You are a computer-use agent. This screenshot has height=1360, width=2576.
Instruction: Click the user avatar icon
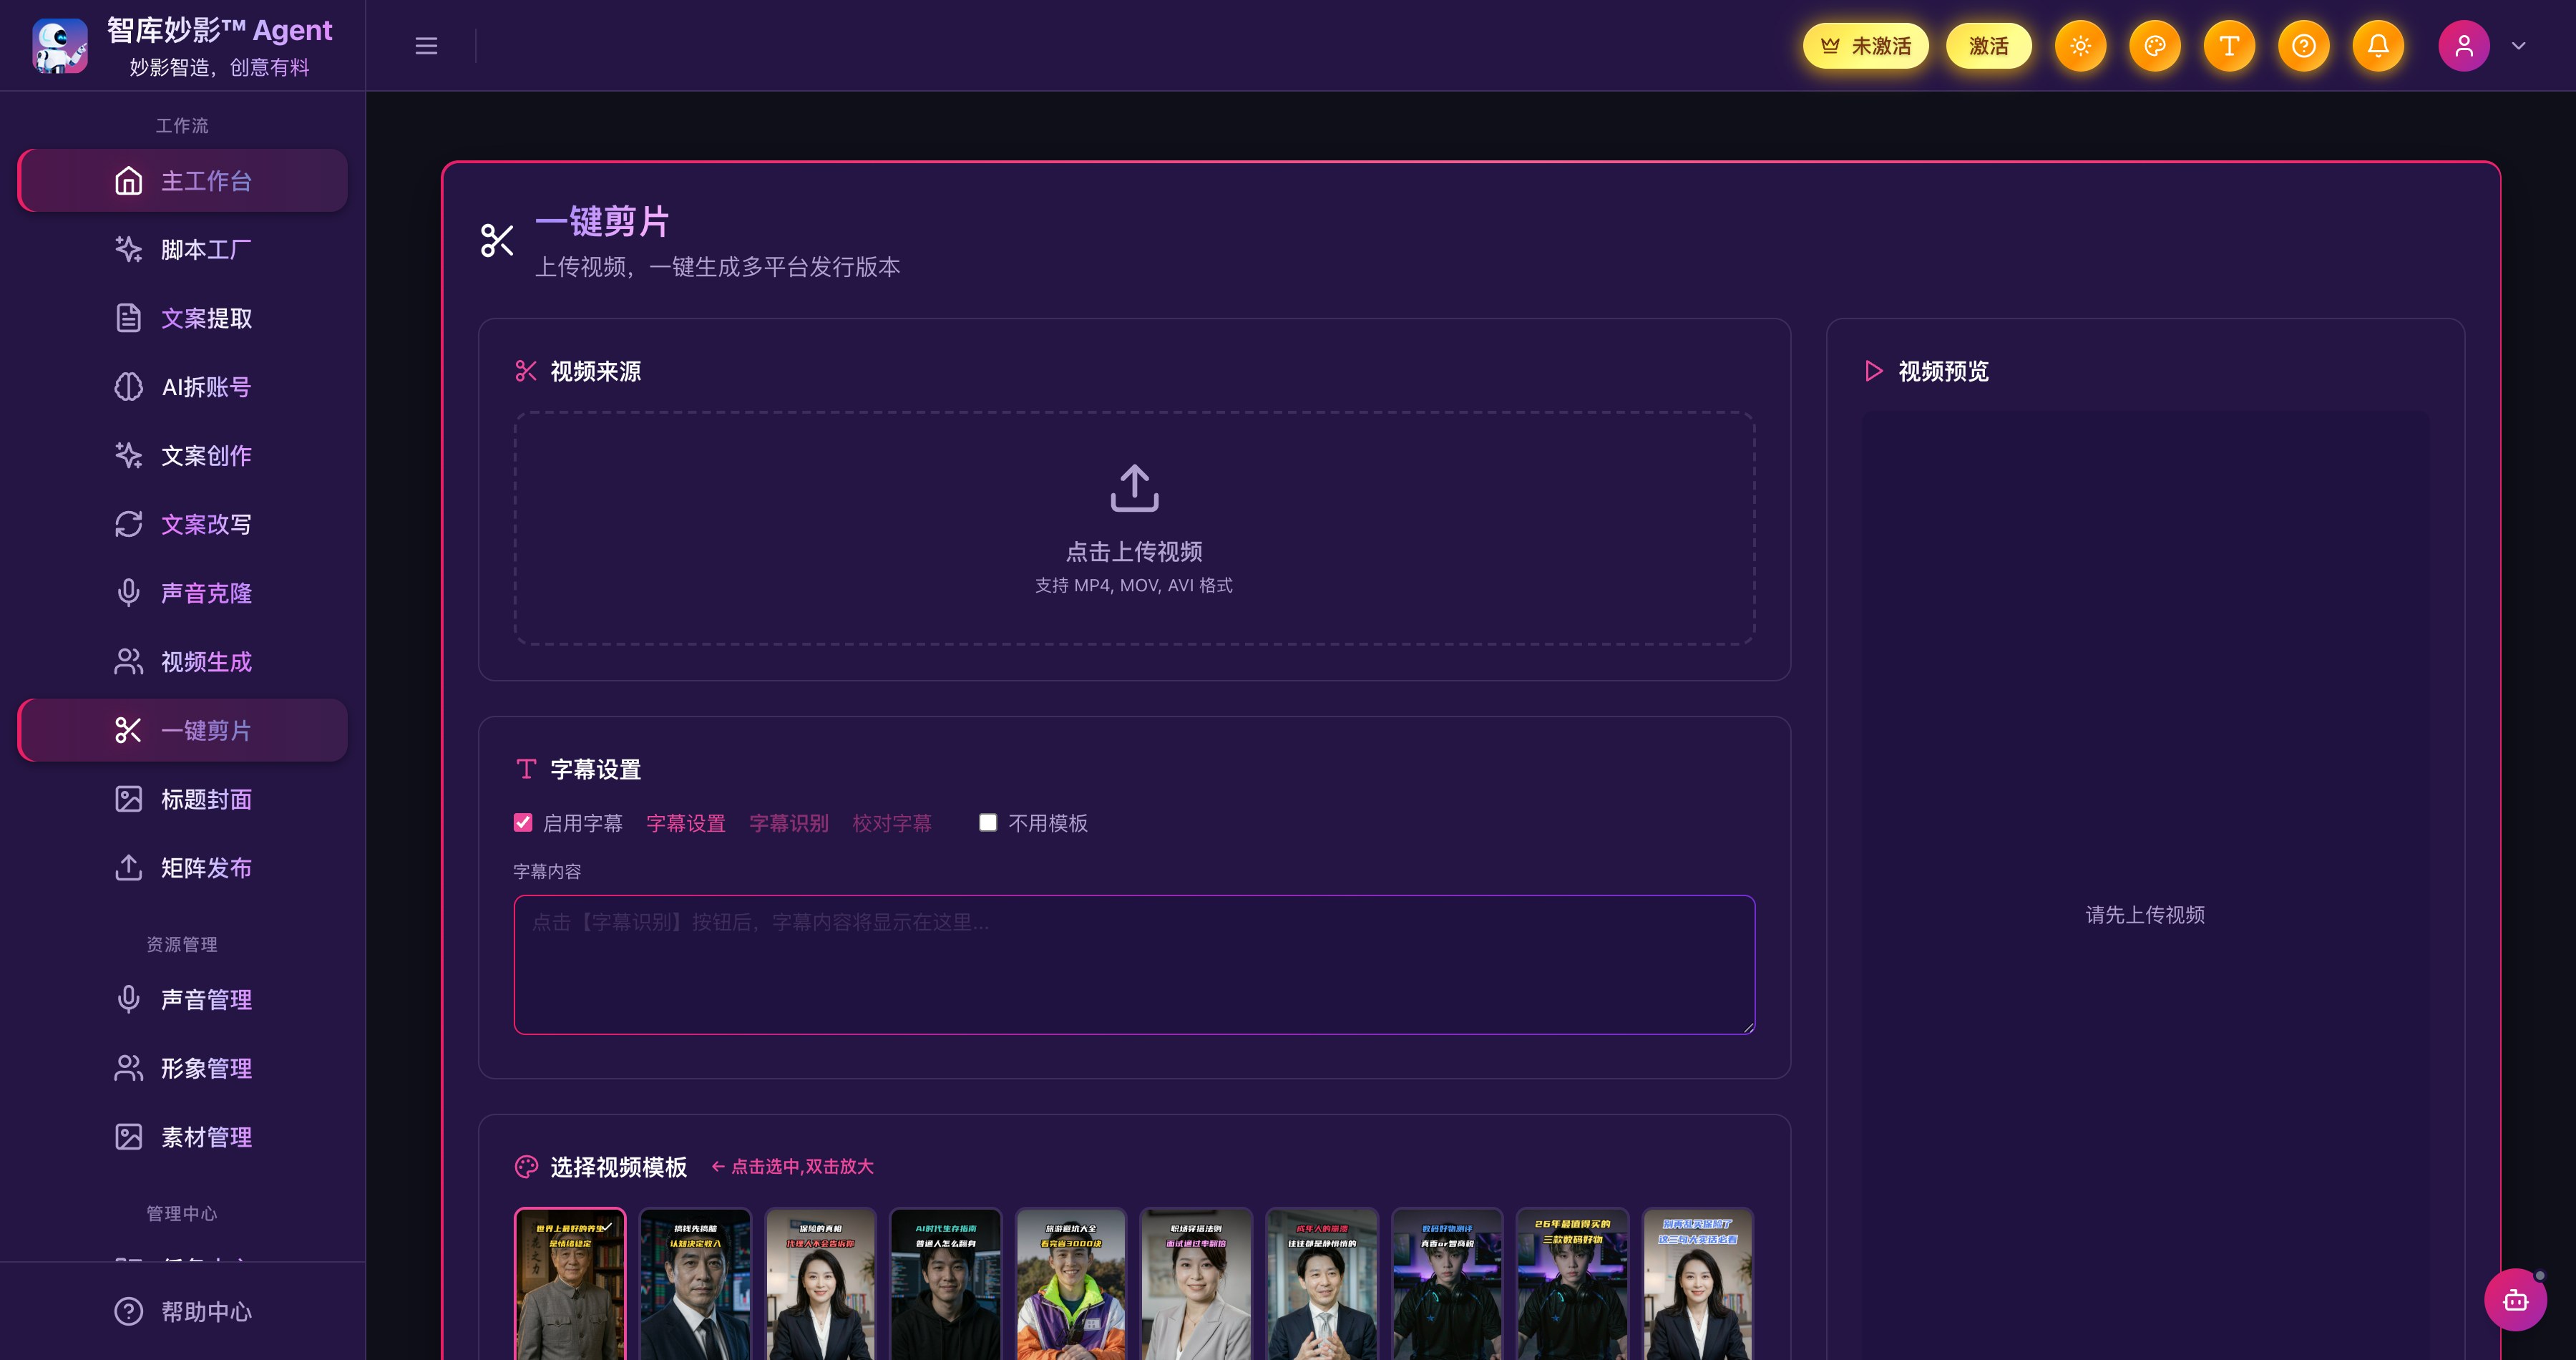(x=2464, y=46)
